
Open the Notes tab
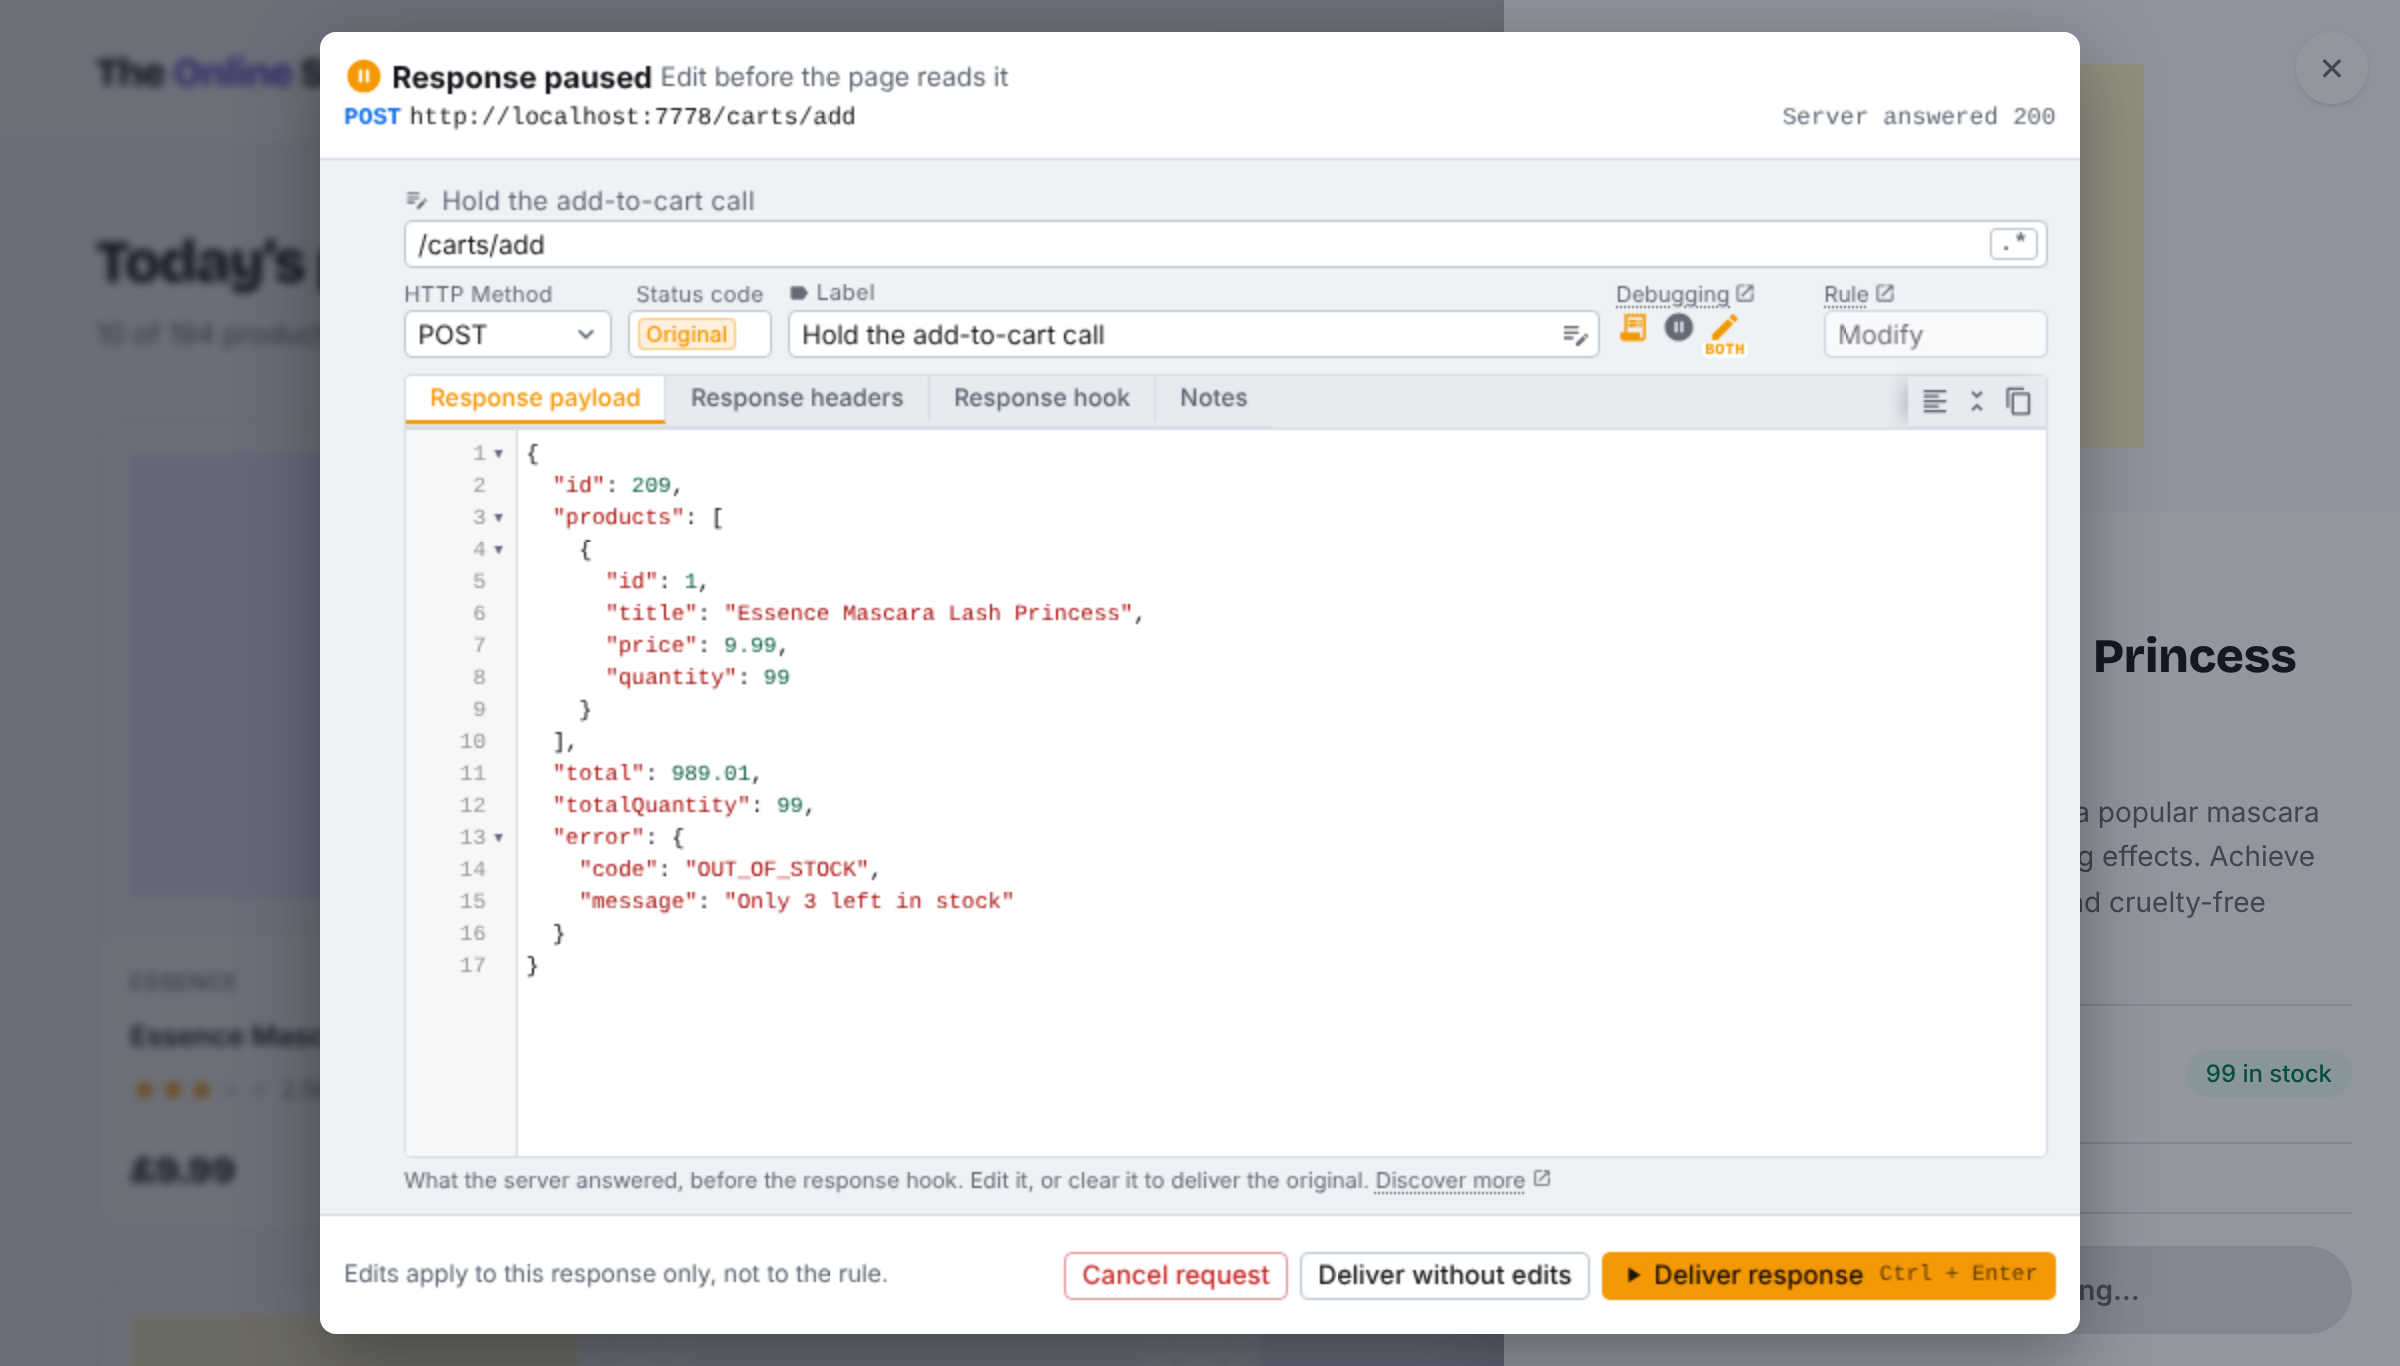click(x=1213, y=398)
